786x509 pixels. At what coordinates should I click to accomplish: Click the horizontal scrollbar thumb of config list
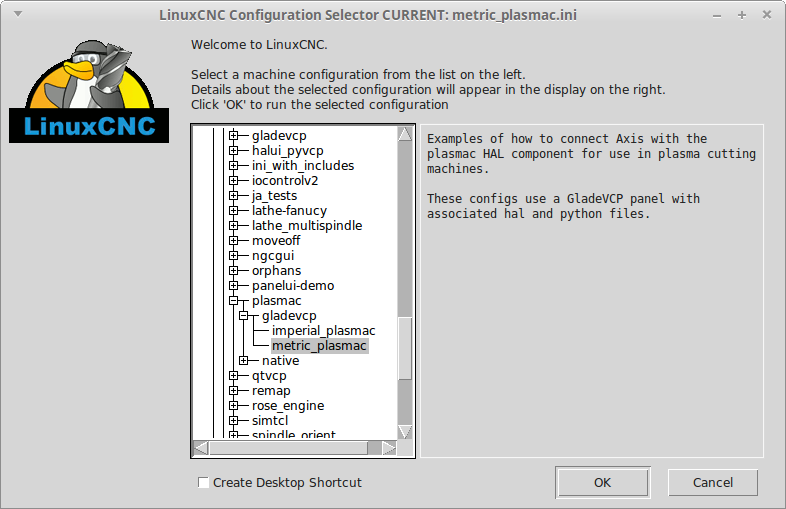[x=288, y=448]
